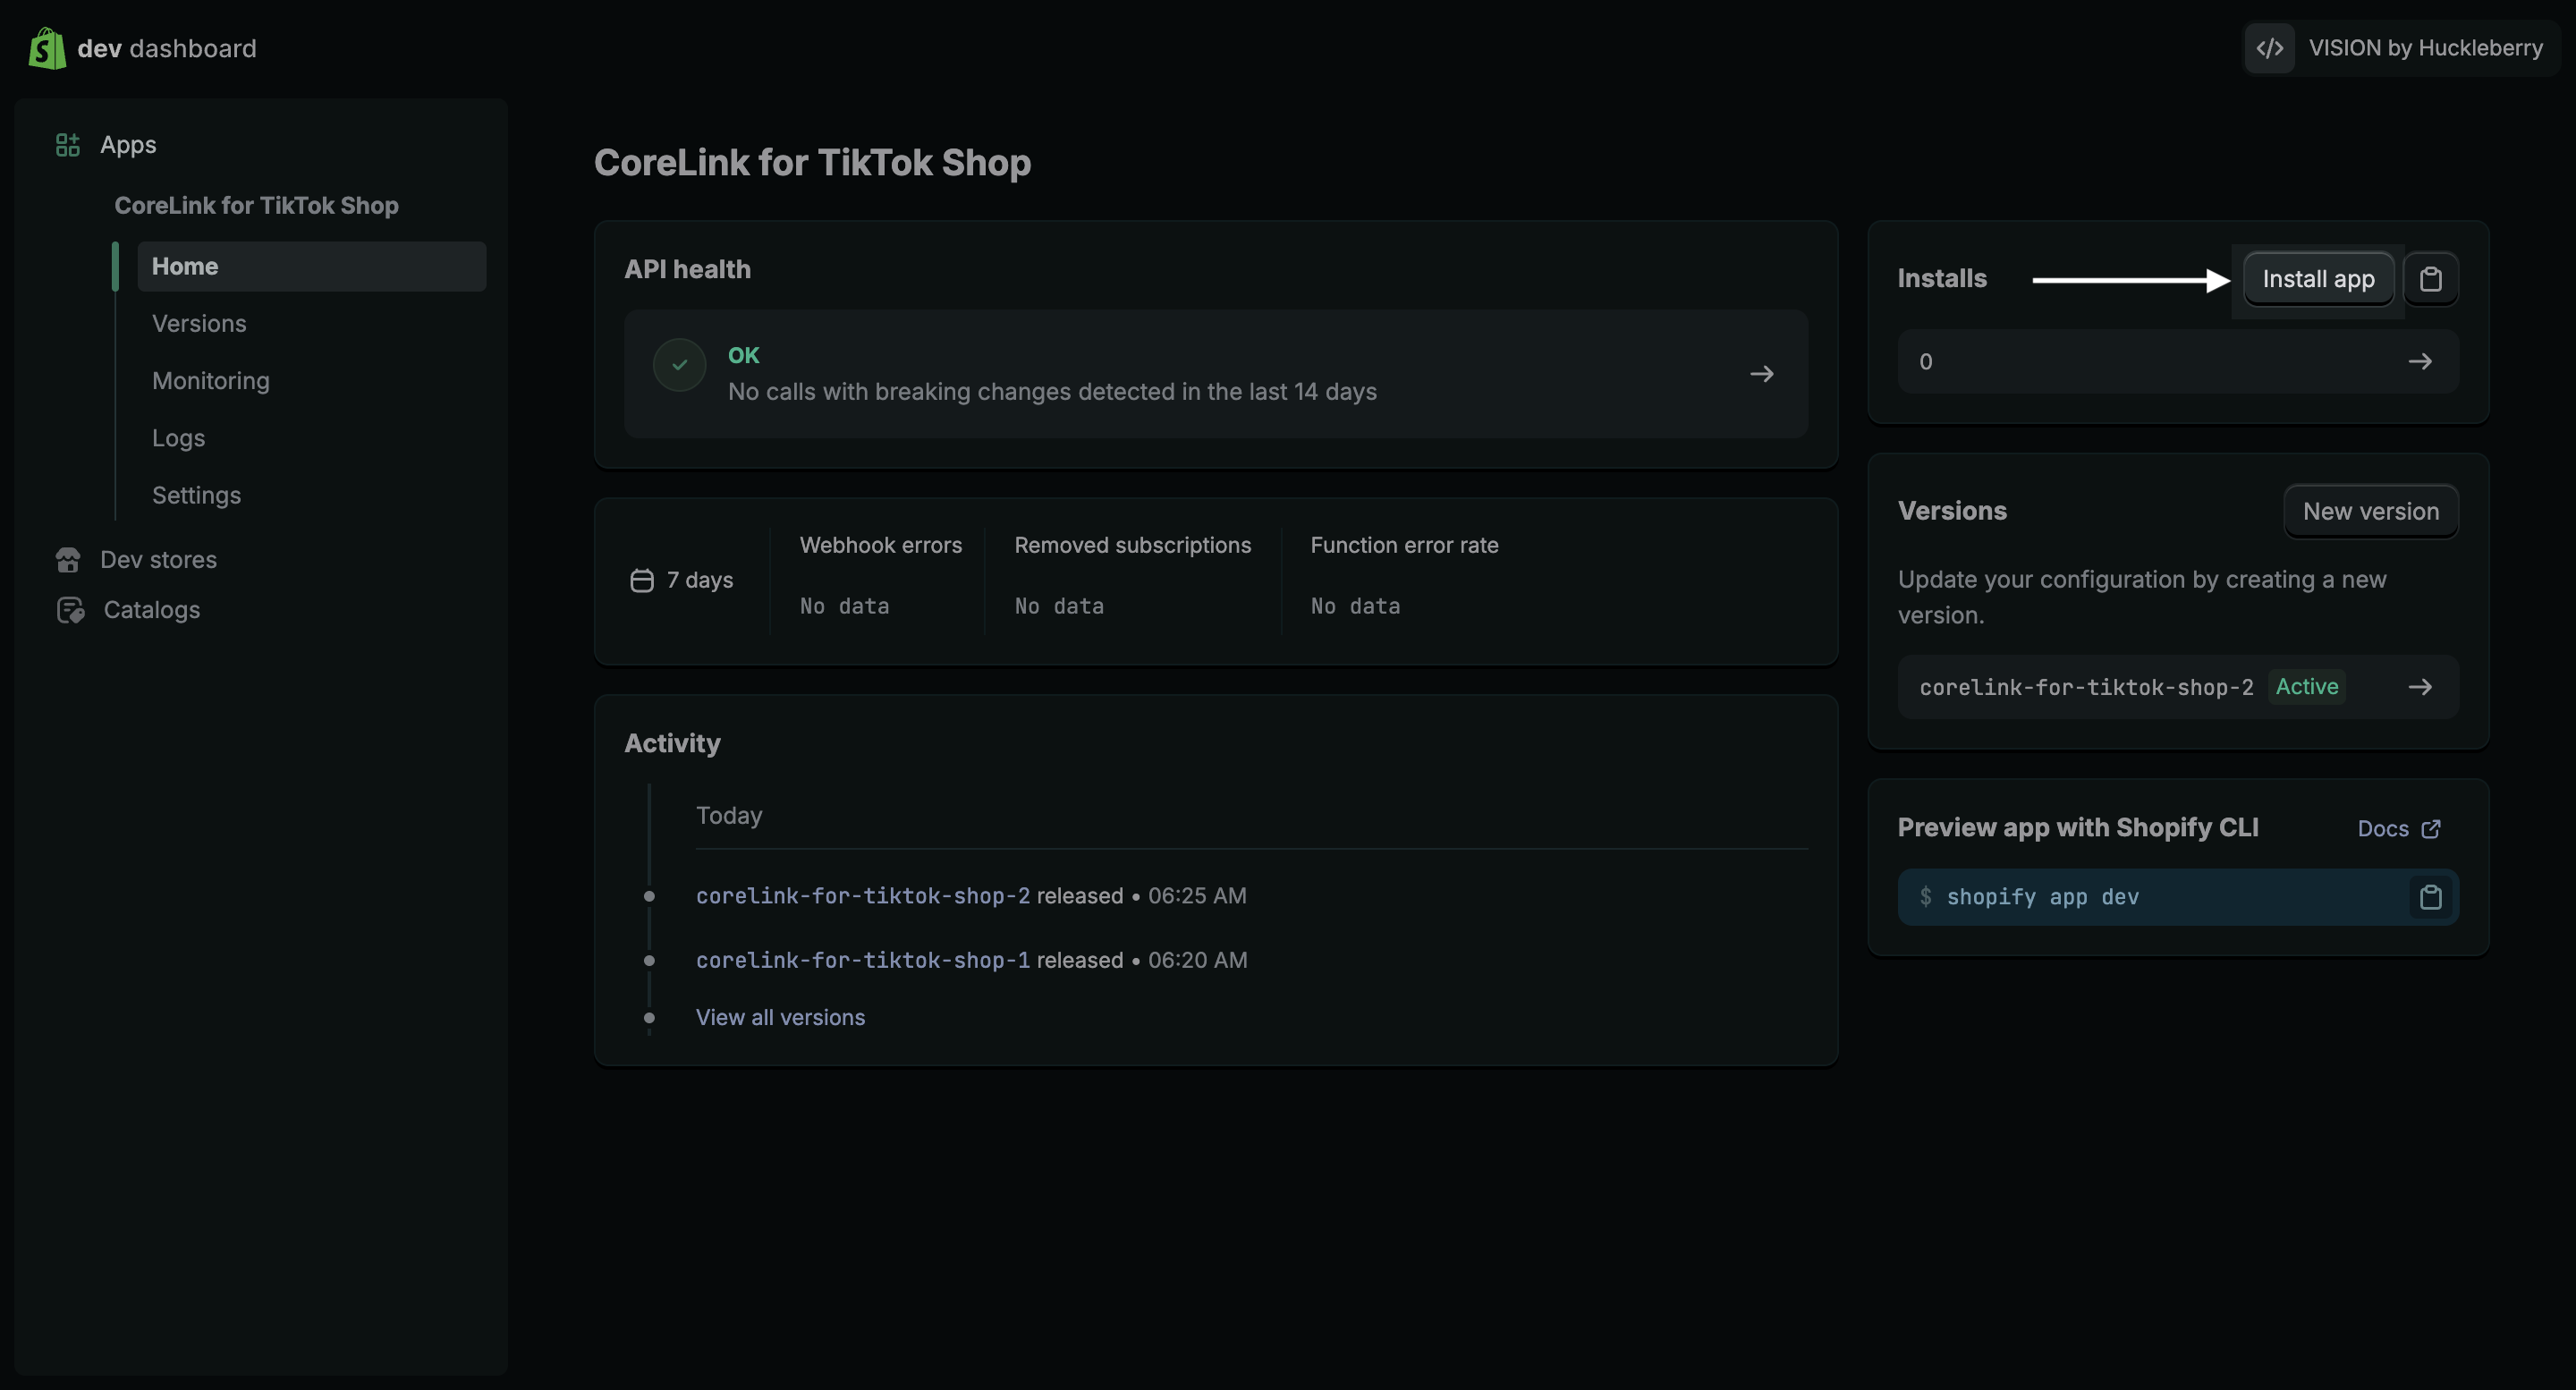The height and width of the screenshot is (1390, 2576).
Task: Copy the shopify app dev command
Action: (x=2430, y=897)
